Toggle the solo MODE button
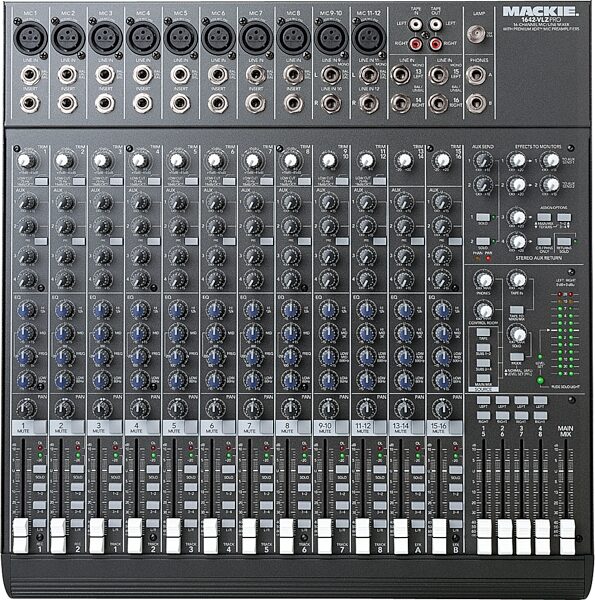This screenshot has width=595, height=600. [517, 357]
